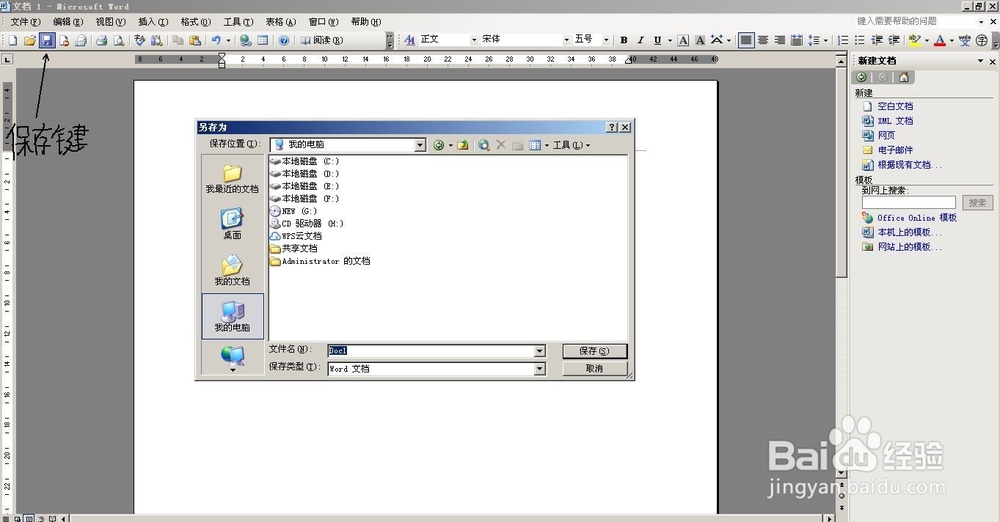Click the Insert Table grid icon
The width and height of the screenshot is (1000, 522).
click(263, 40)
